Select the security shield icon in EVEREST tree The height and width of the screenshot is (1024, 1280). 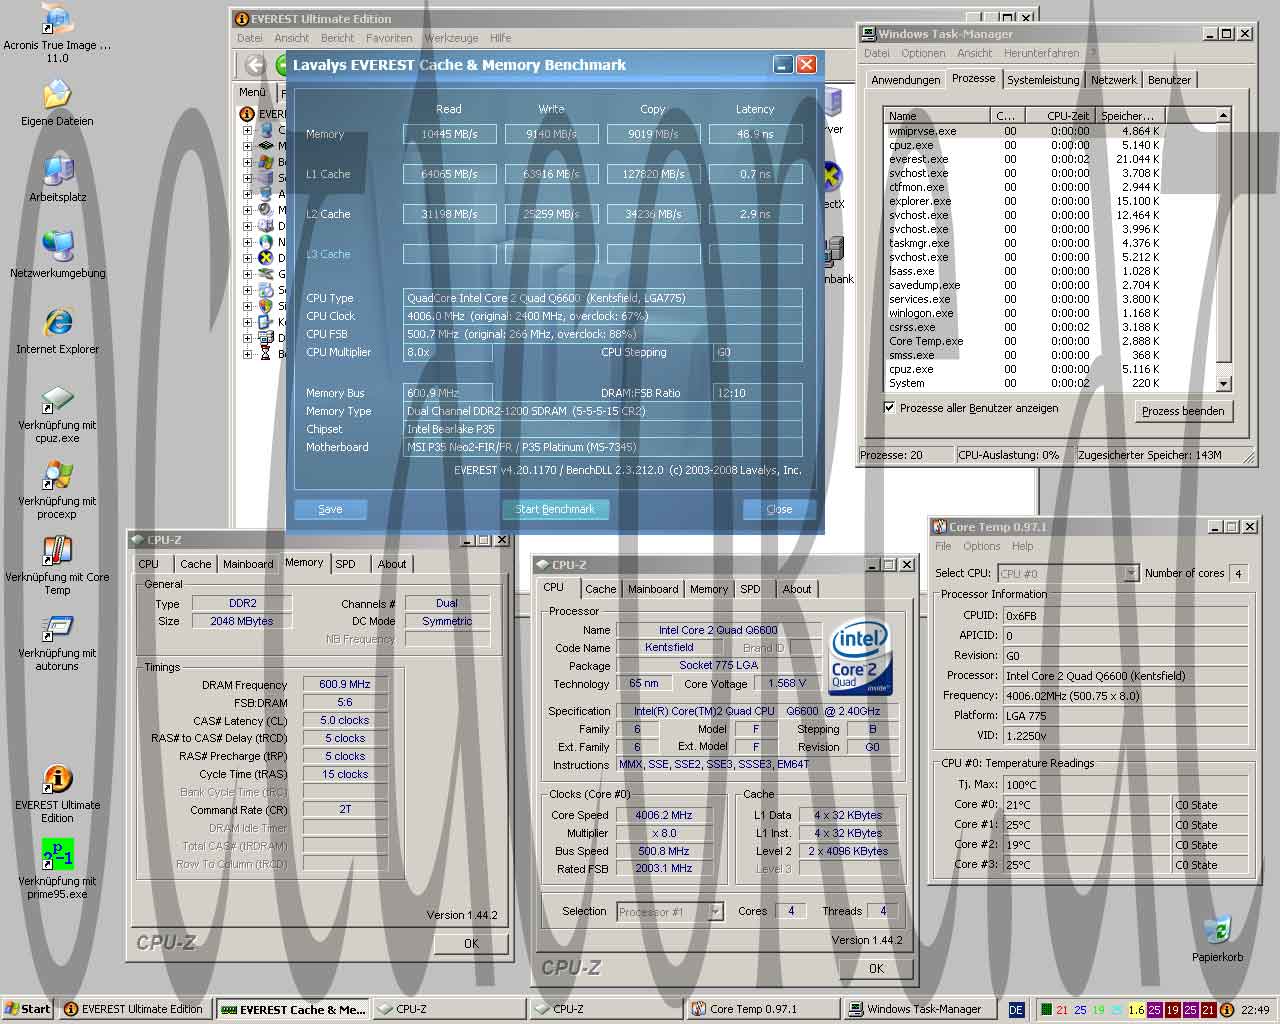tap(266, 306)
